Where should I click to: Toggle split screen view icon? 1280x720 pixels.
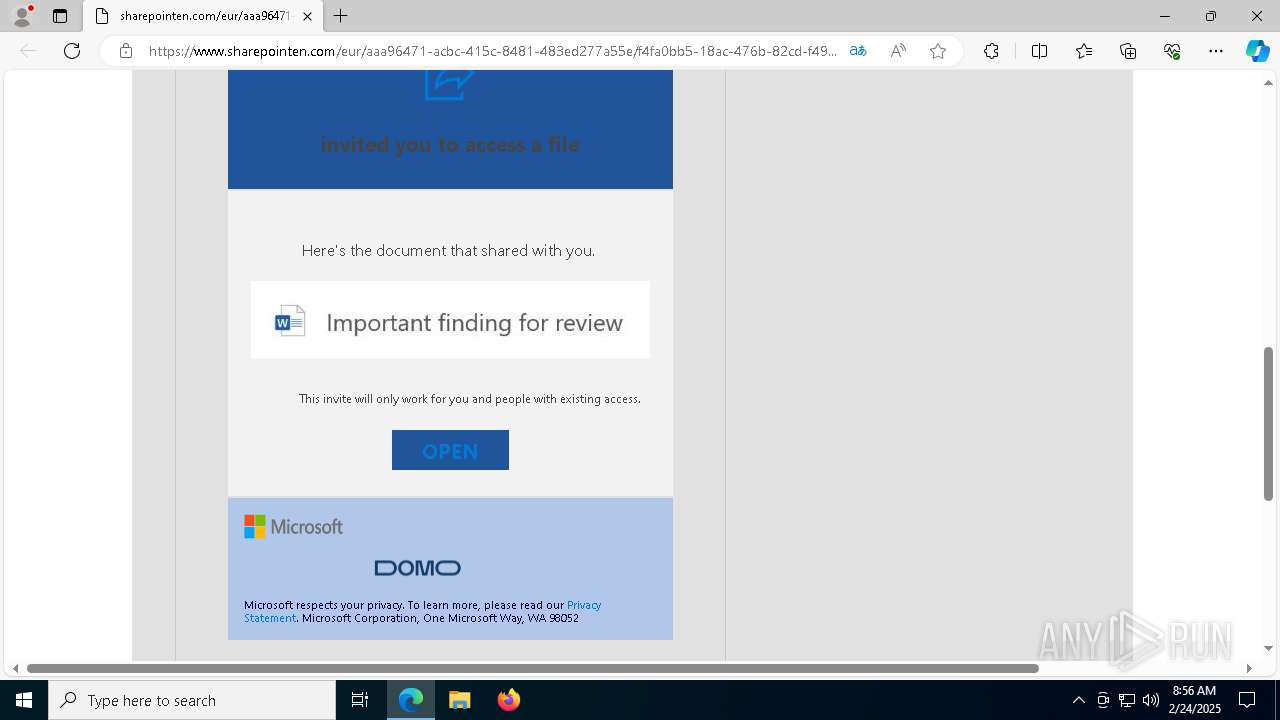pos(1039,51)
